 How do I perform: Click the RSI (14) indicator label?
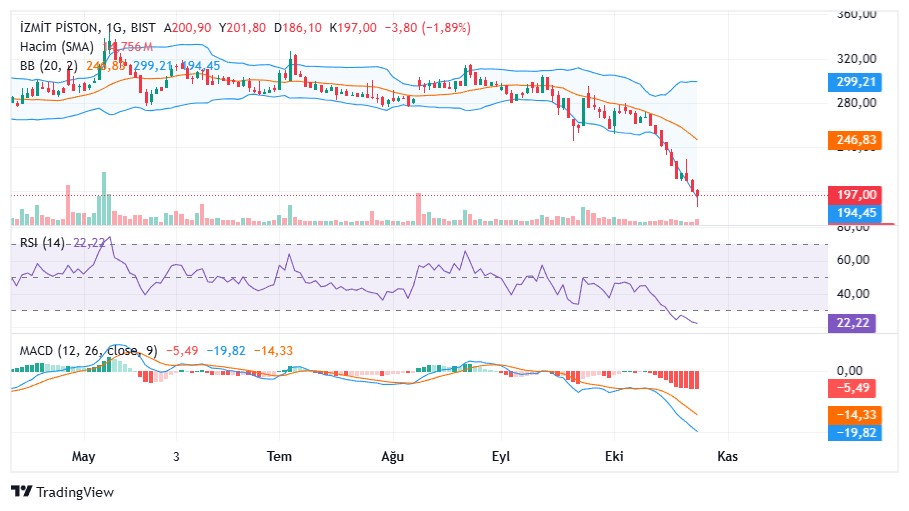pos(42,242)
